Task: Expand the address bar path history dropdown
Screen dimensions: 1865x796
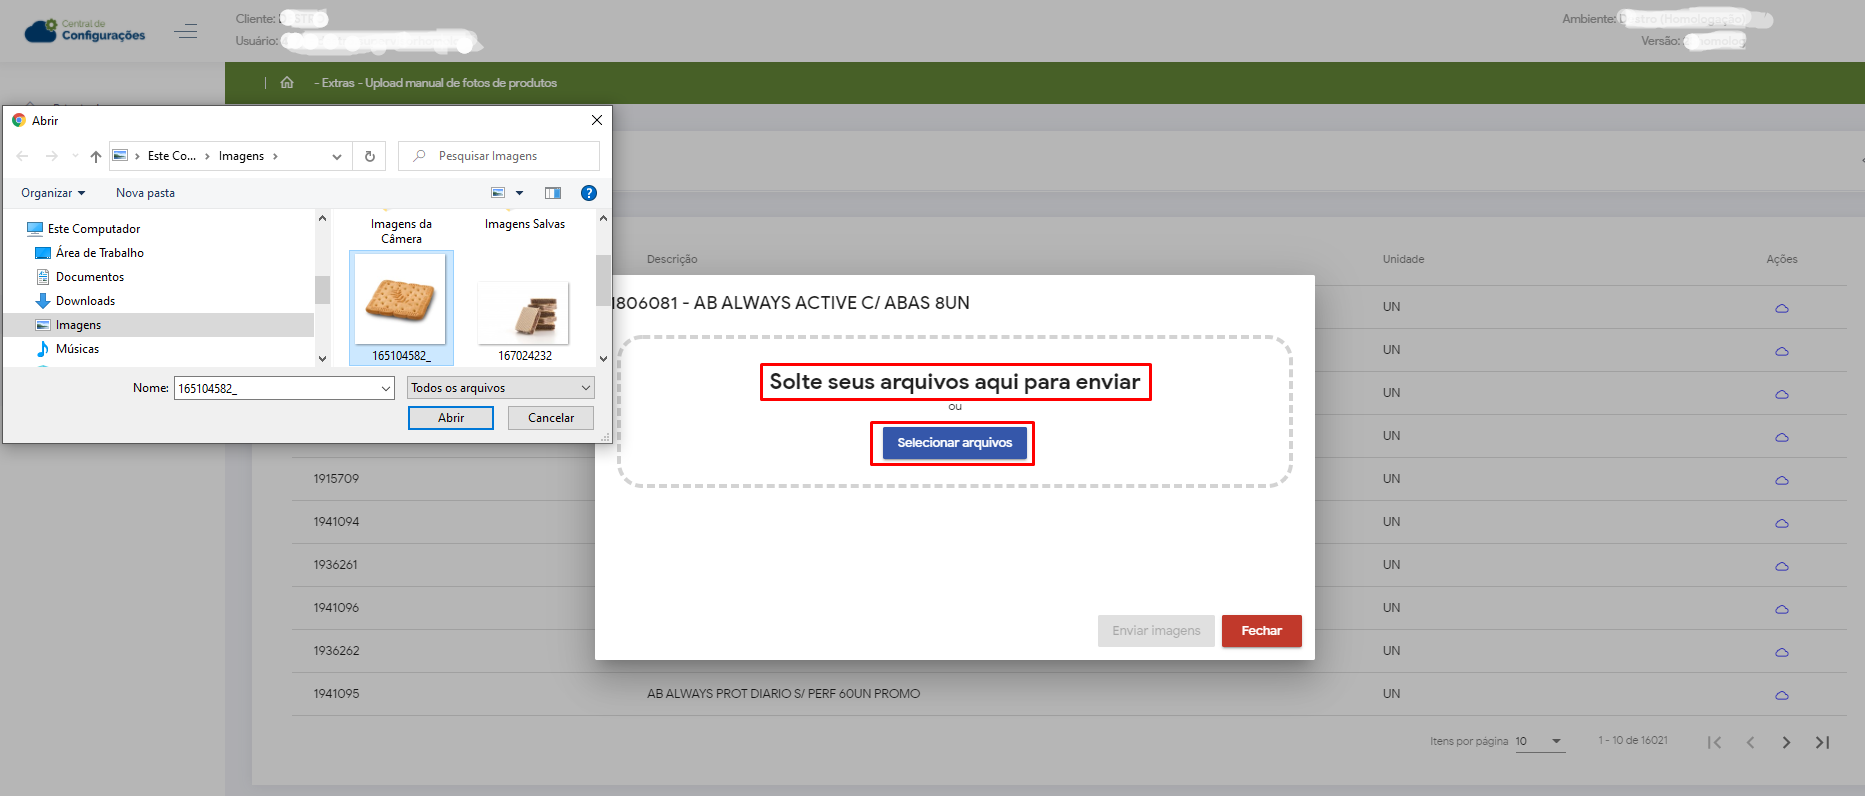Action: (337, 156)
